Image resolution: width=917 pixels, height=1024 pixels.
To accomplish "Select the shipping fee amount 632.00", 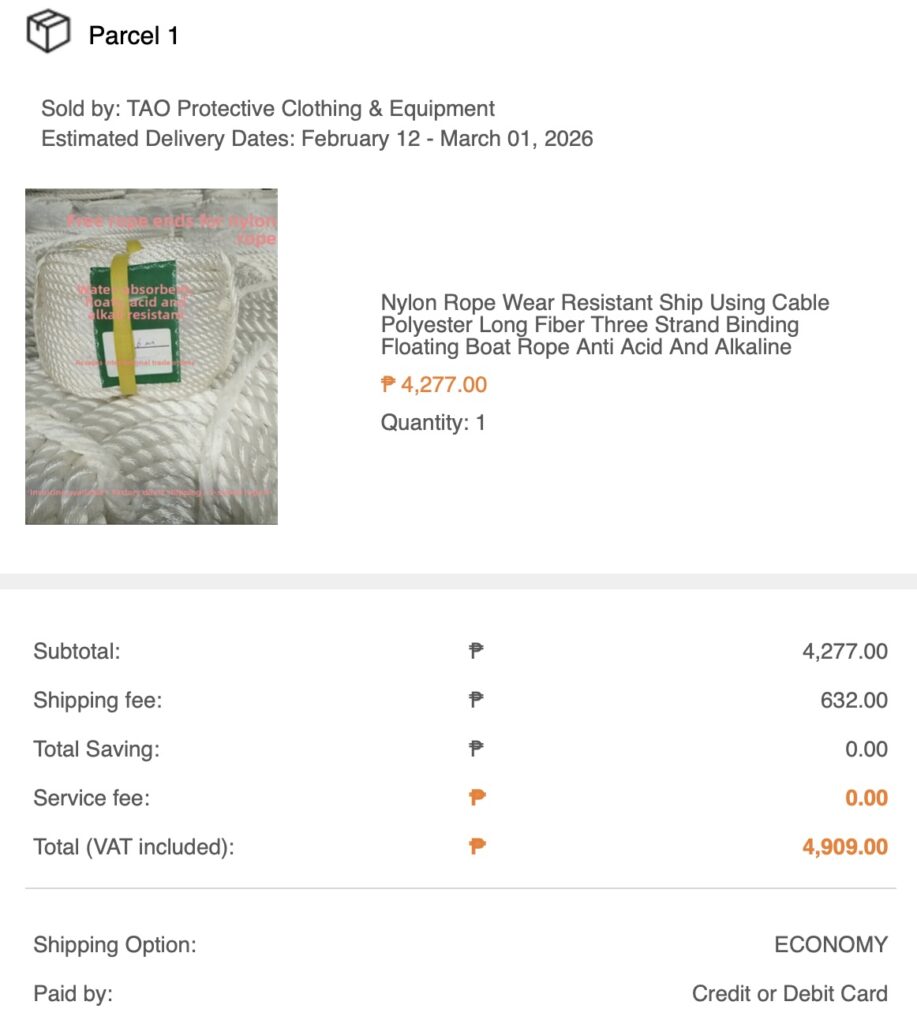I will [853, 700].
